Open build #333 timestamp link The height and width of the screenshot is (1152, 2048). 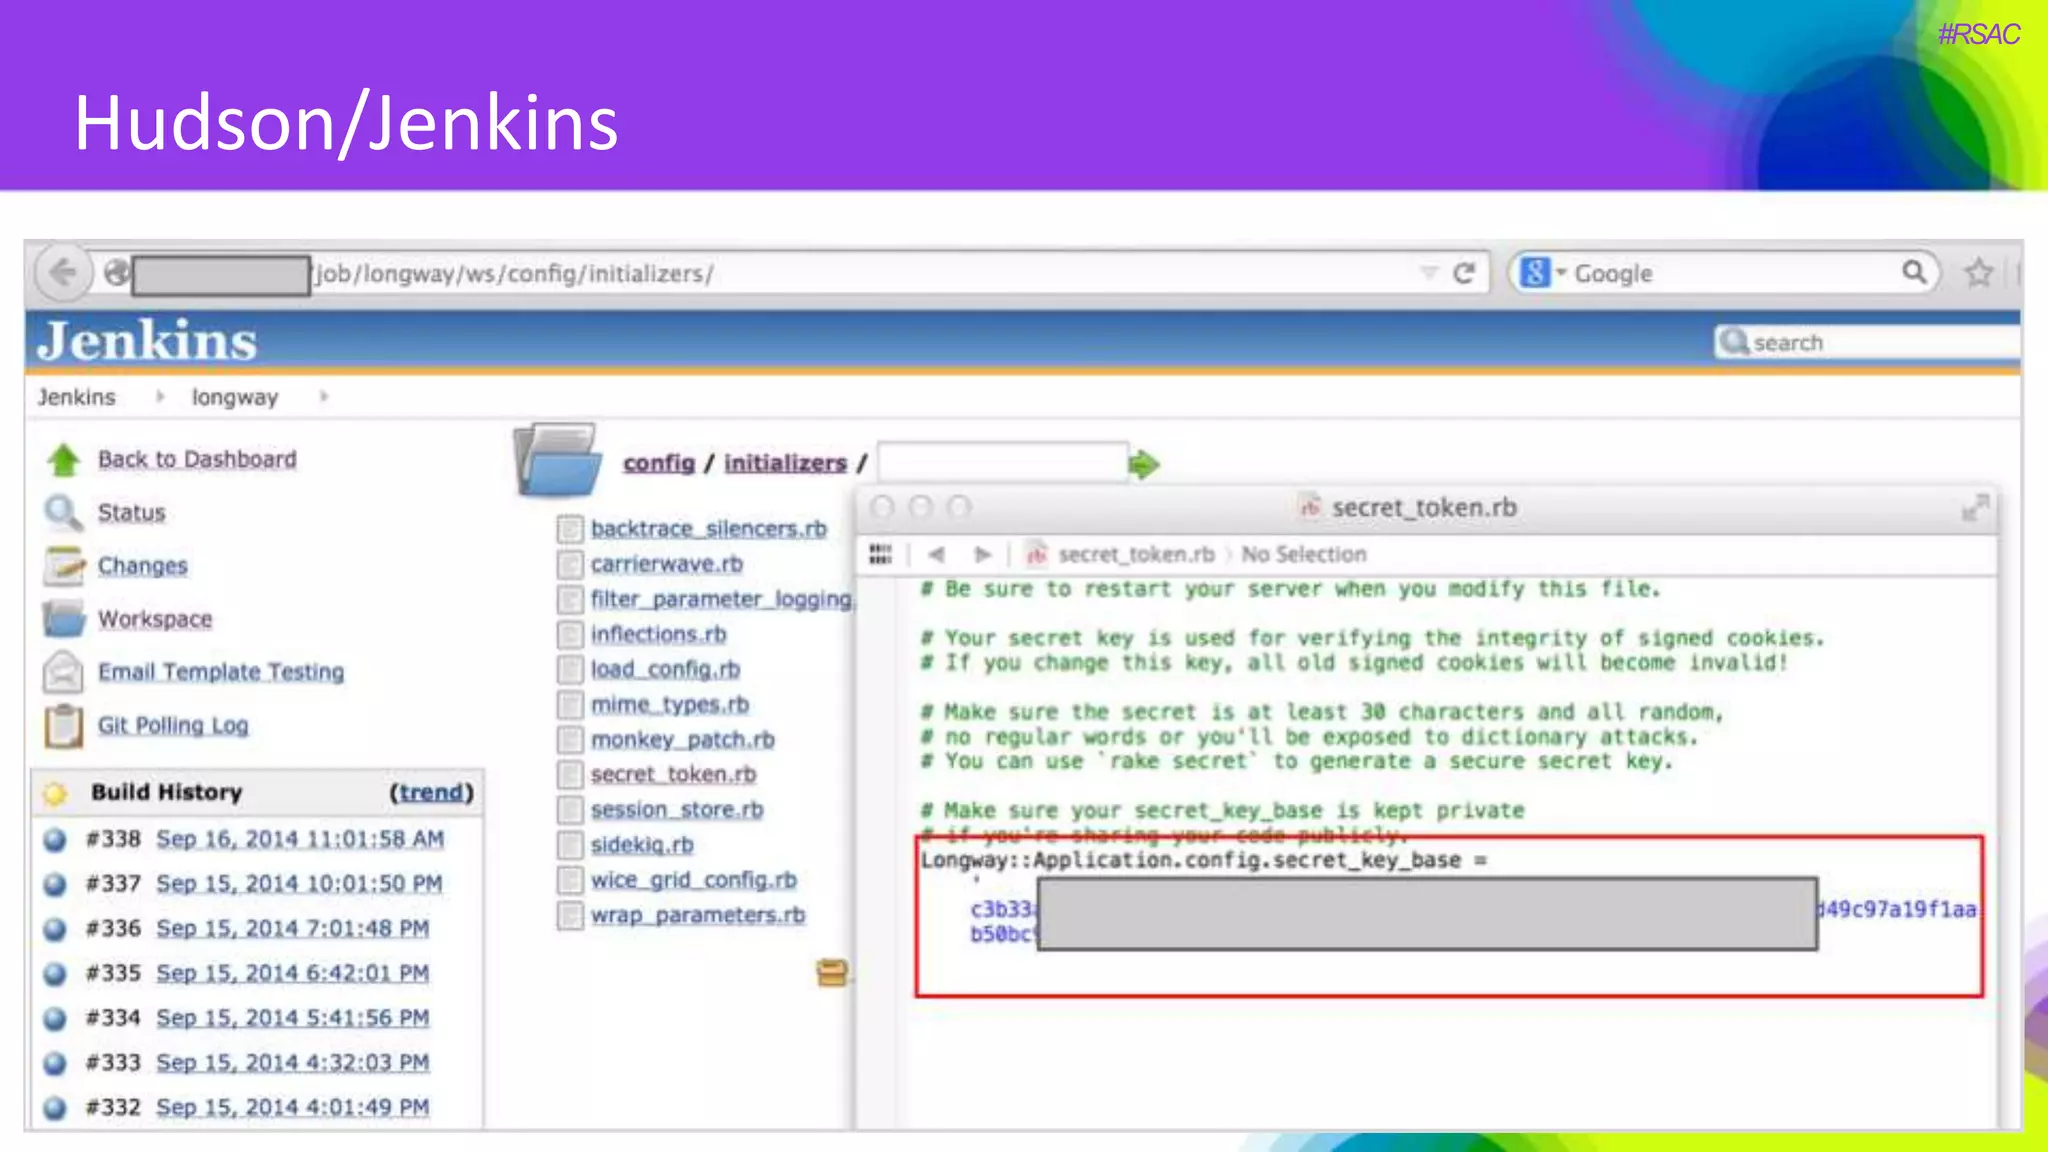tap(292, 1062)
